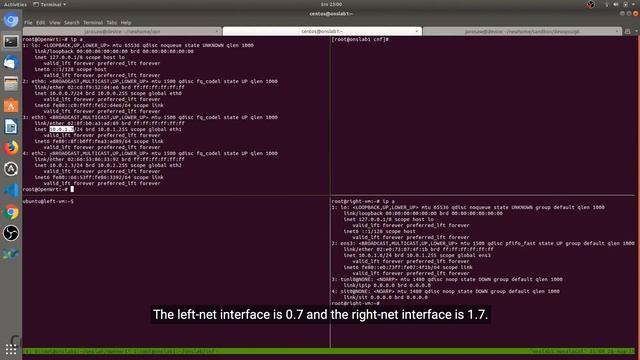Click the tunl0@NONE interface line
Viewport: 640px width, 360px height.
pyautogui.click(x=447, y=280)
